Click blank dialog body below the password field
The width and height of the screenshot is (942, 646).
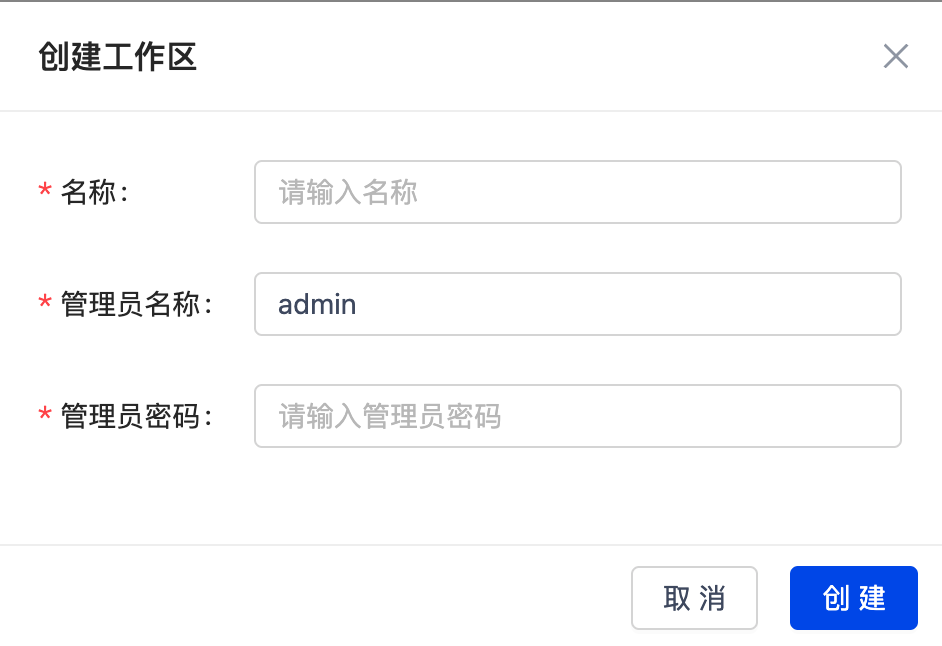470,498
